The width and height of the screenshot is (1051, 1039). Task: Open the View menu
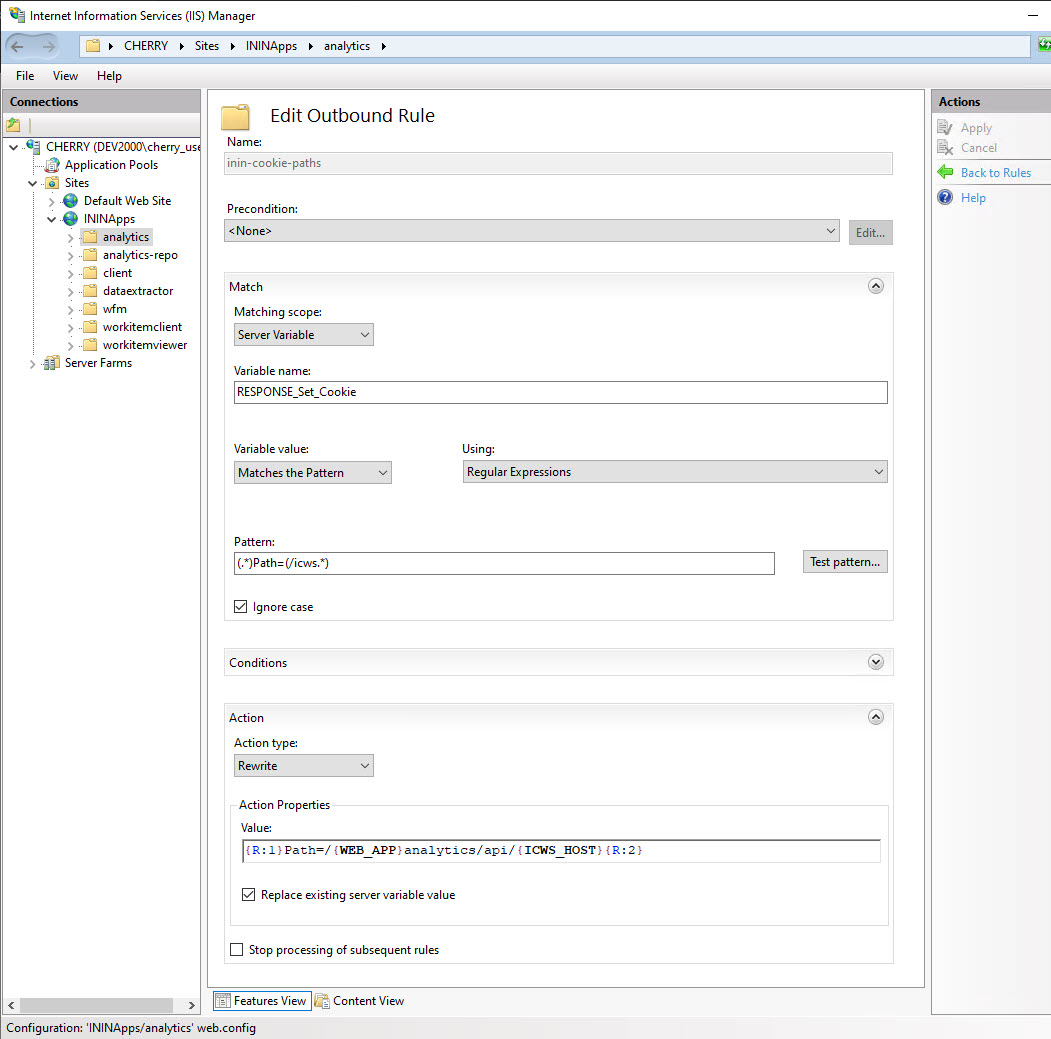coord(65,75)
